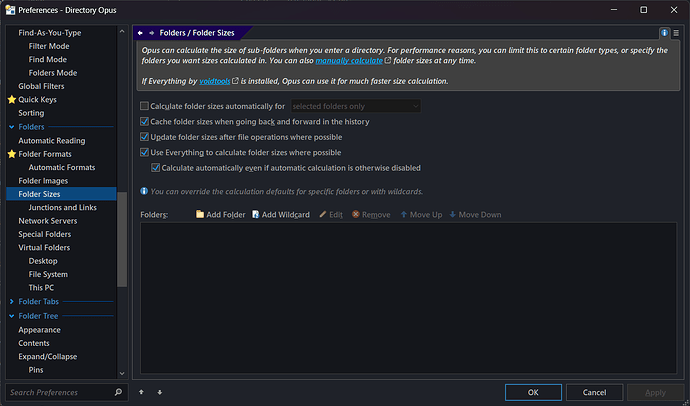Open the selected folders only dropdown
Screen dimensions: 690x406
356,106
